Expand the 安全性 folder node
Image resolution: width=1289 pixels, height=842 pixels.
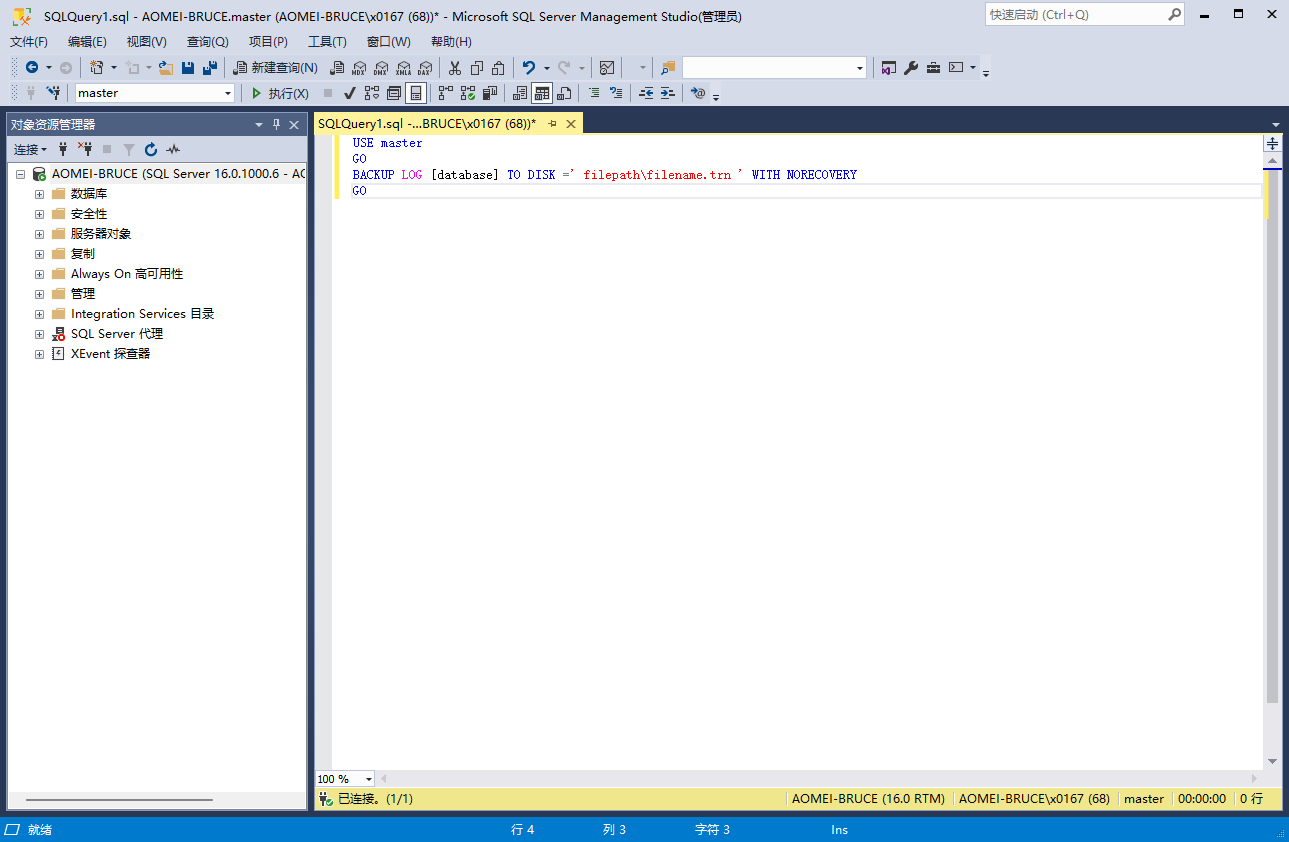point(39,214)
